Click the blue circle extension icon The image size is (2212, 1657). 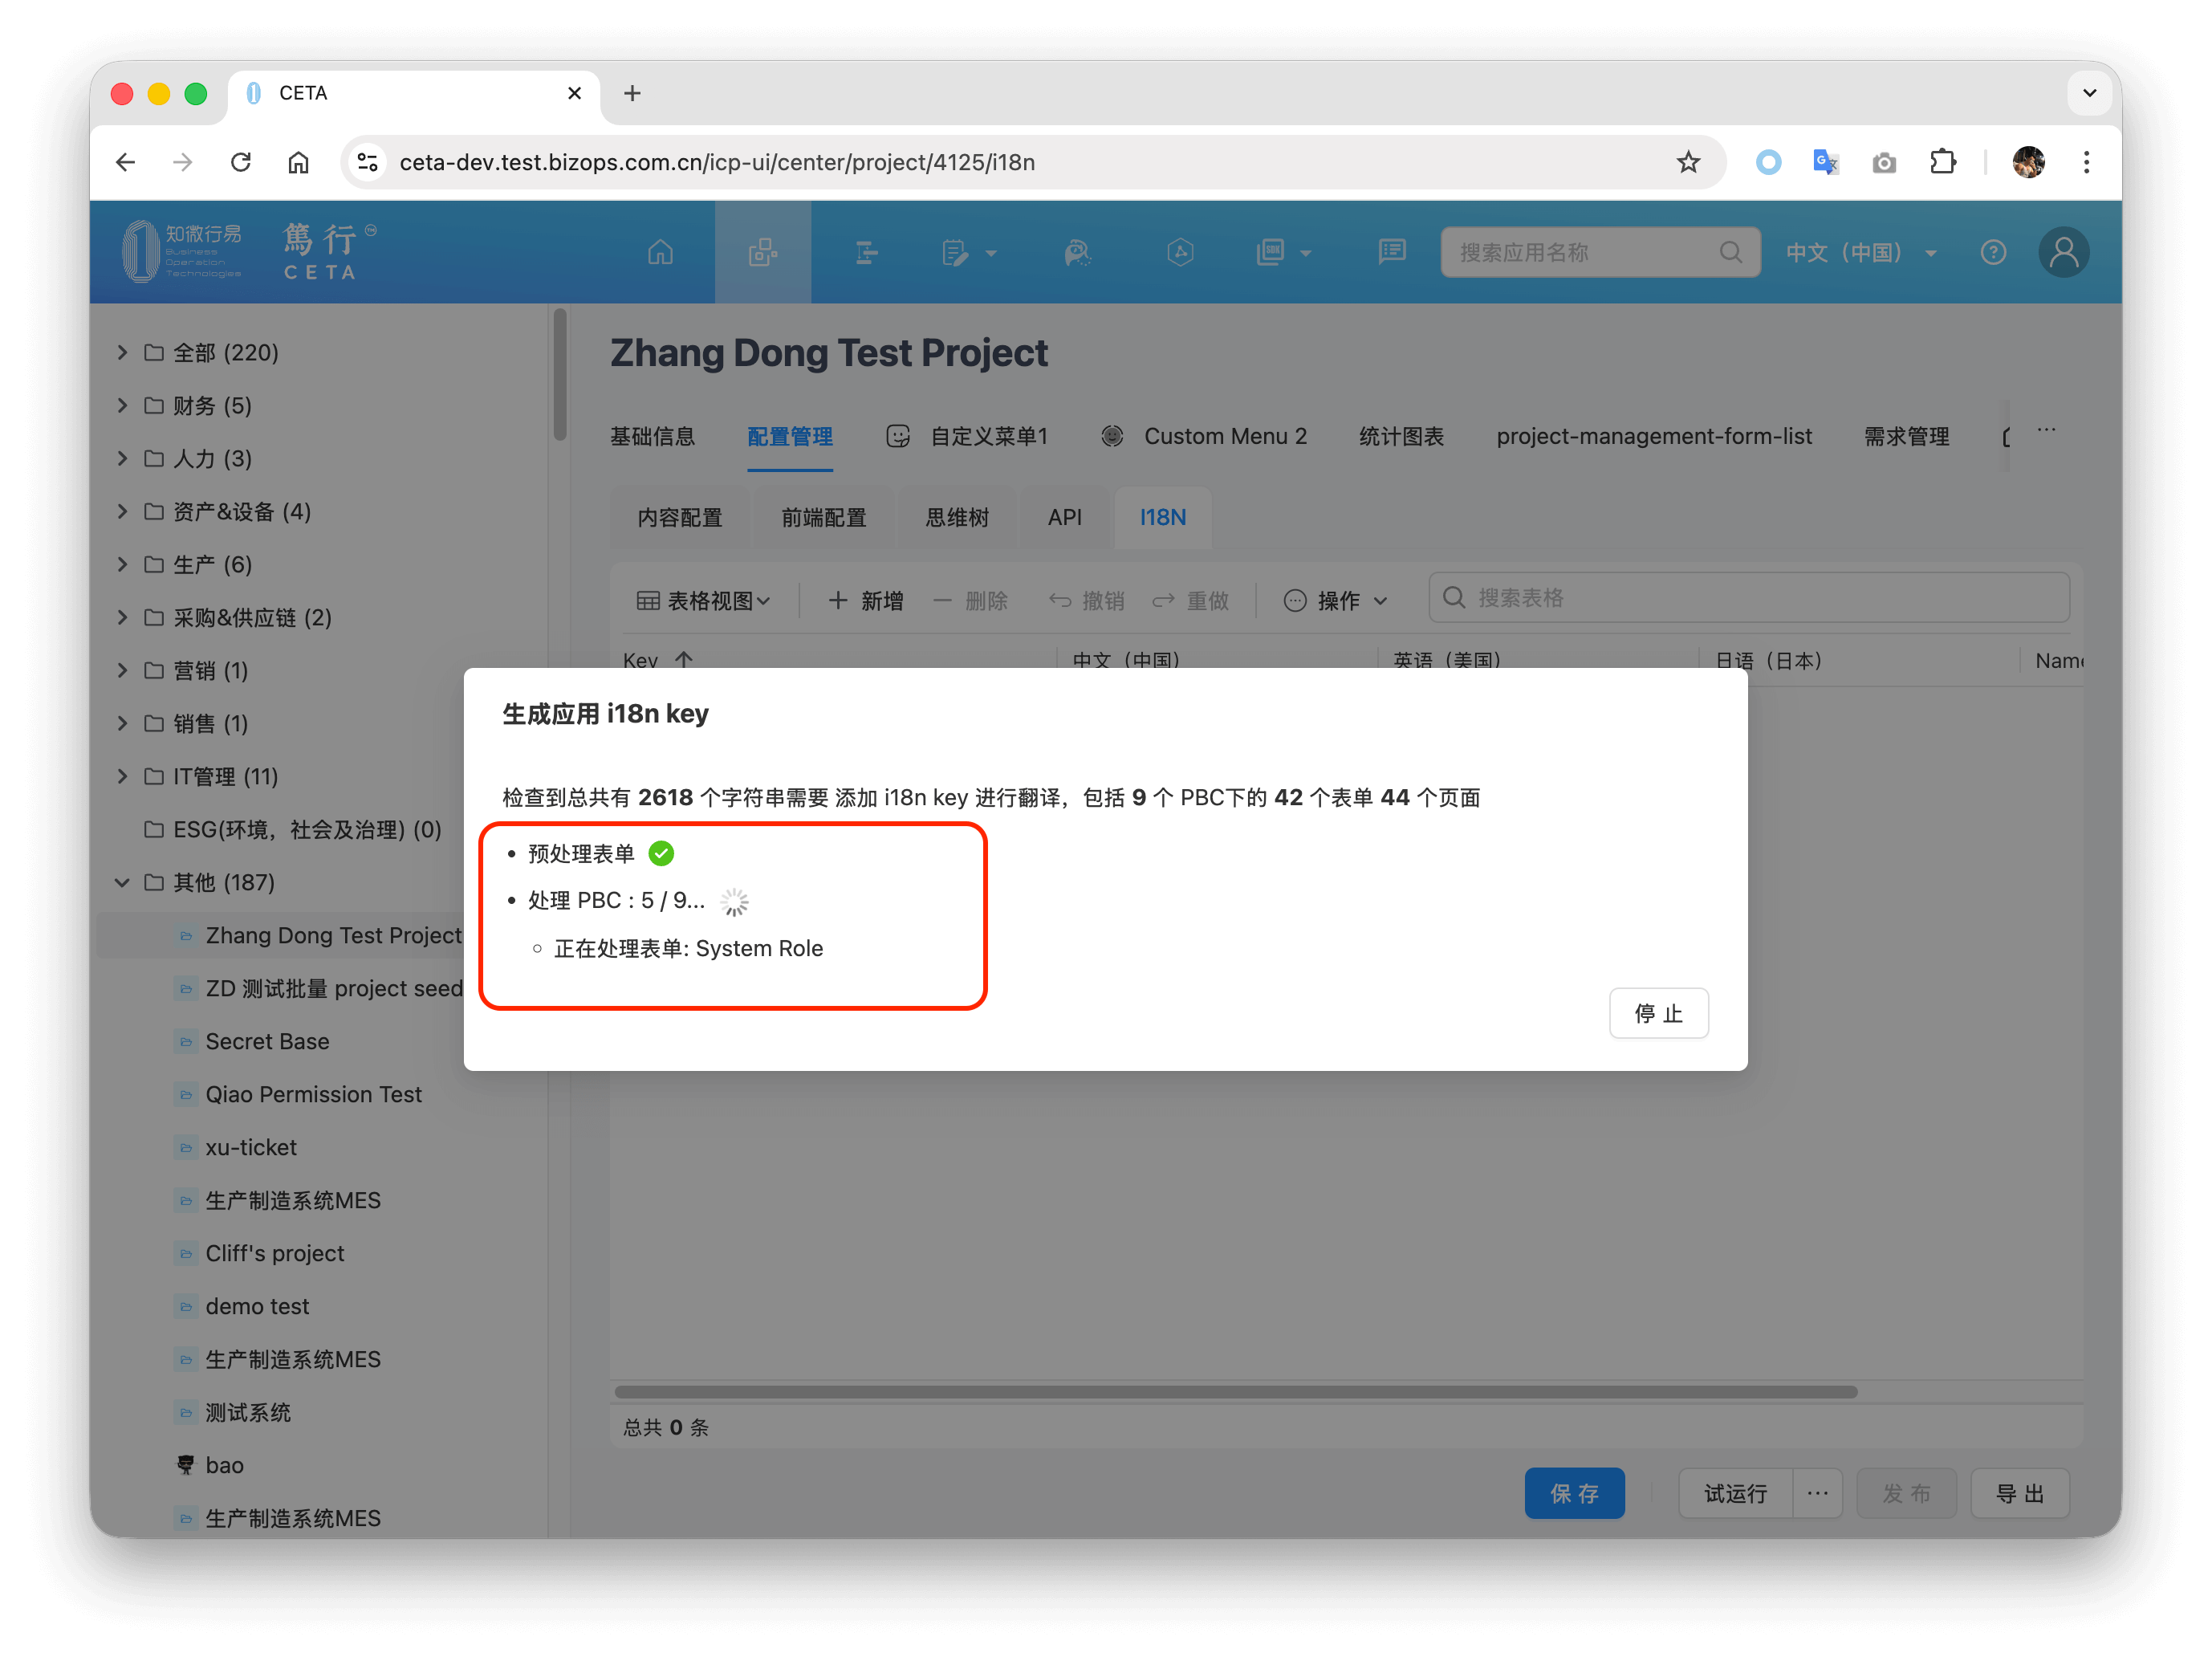click(1769, 162)
